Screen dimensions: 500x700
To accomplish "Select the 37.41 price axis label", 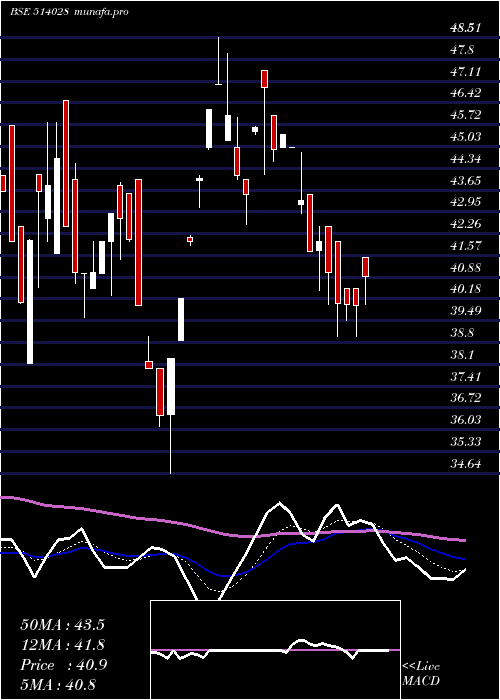I will coord(466,376).
